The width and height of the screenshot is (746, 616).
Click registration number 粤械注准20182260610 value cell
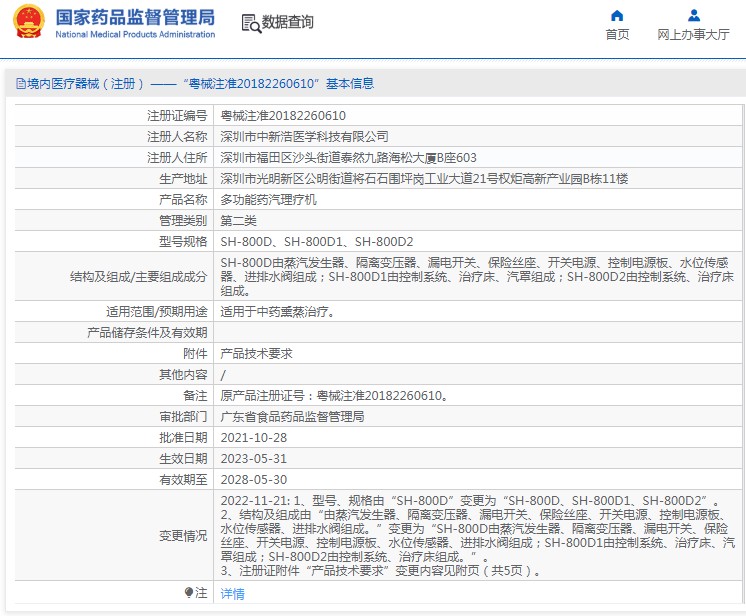click(283, 116)
